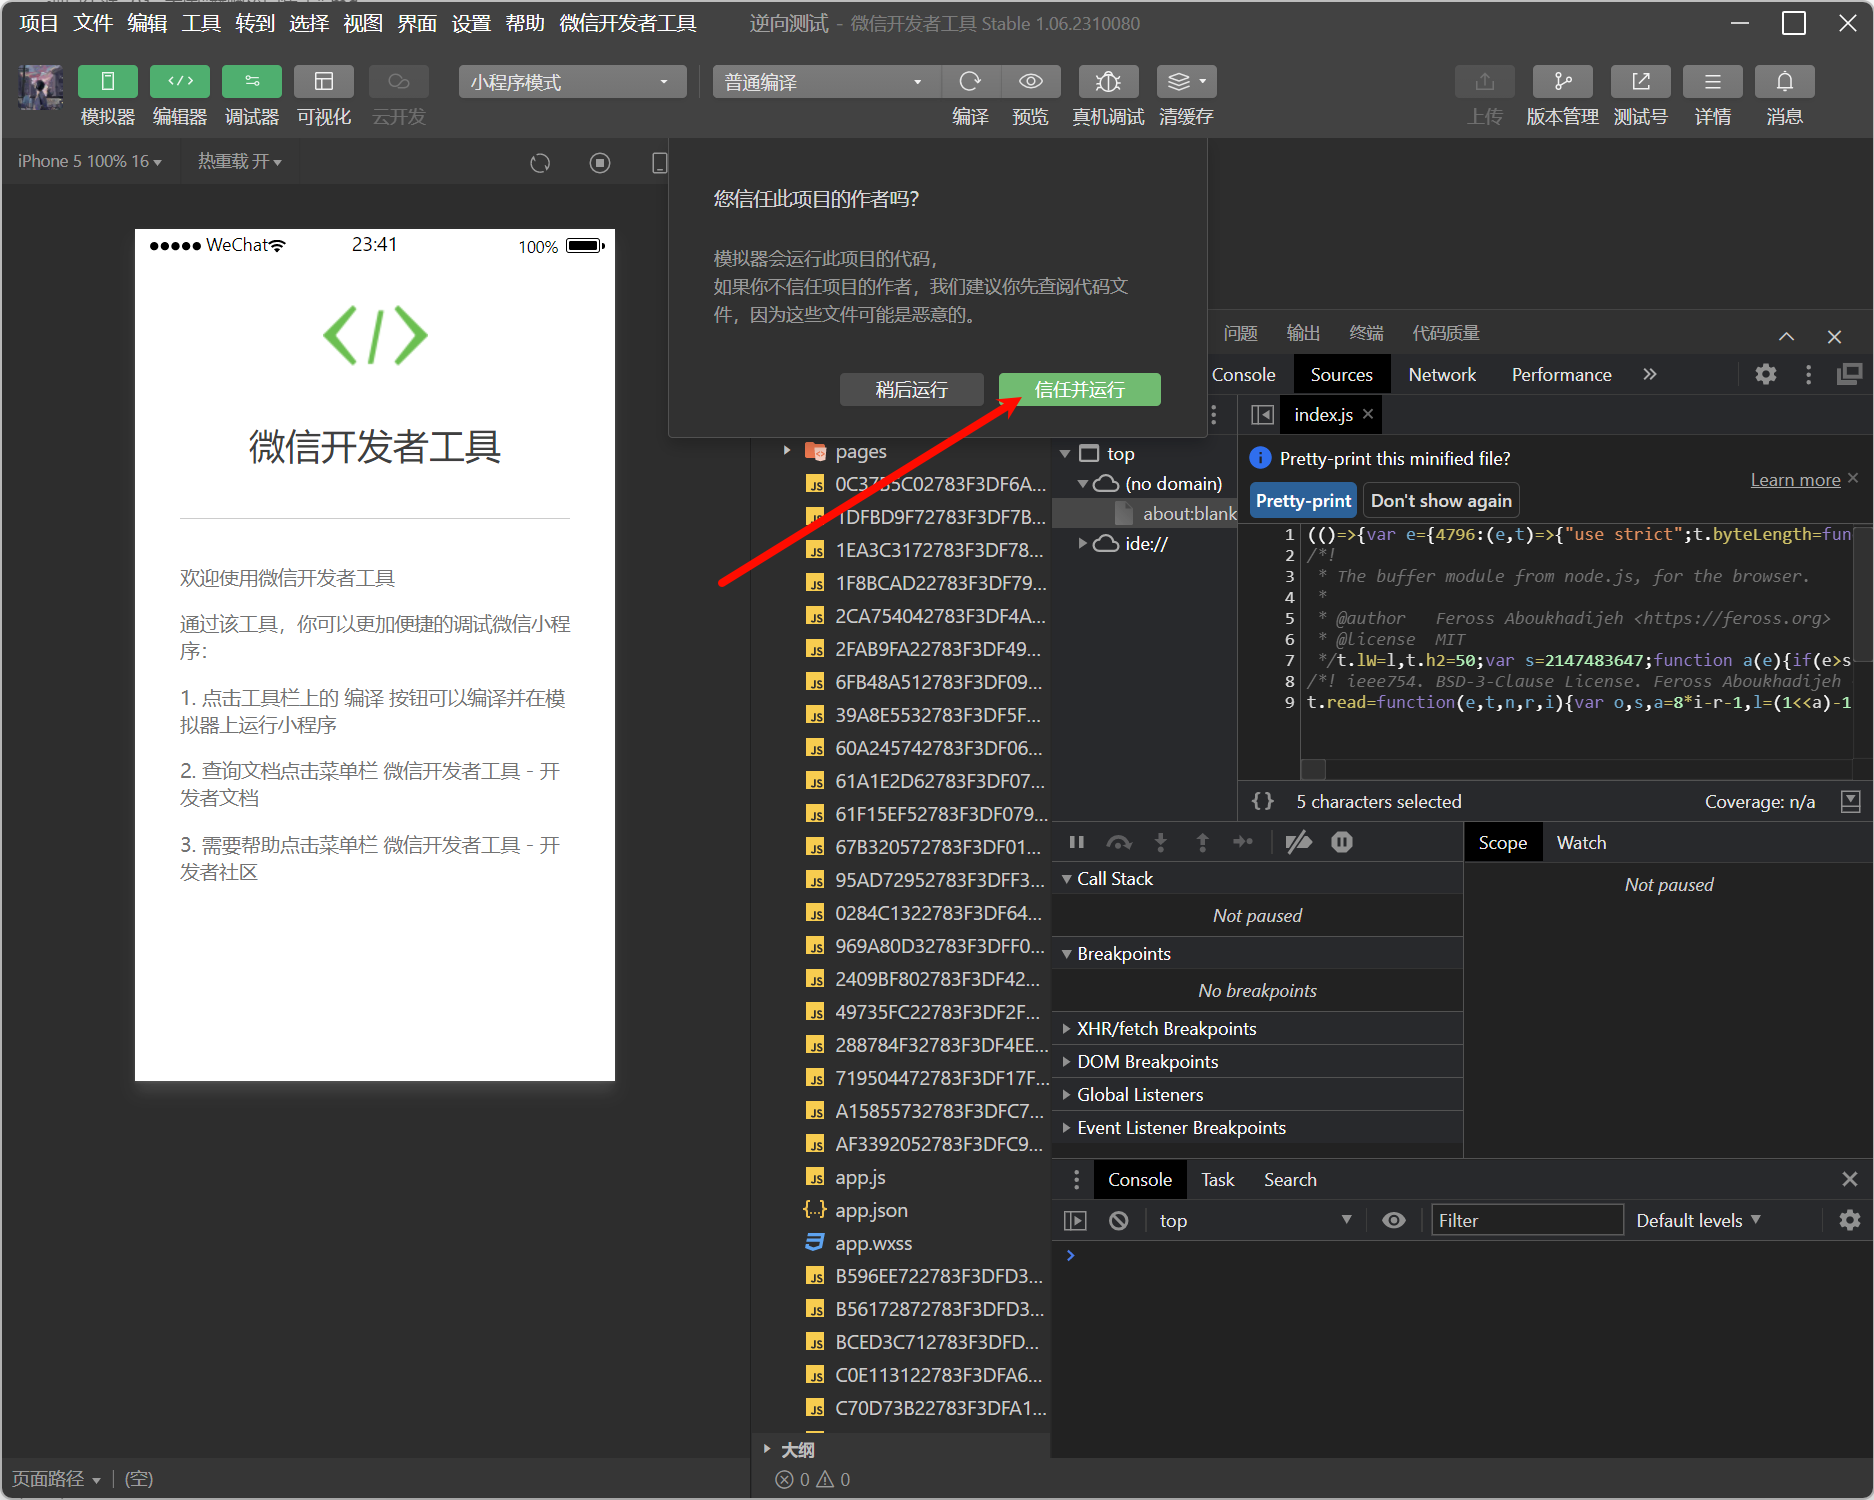The width and height of the screenshot is (1874, 1500).
Task: Open the 热重载 hot reload dropdown
Action: coord(239,161)
